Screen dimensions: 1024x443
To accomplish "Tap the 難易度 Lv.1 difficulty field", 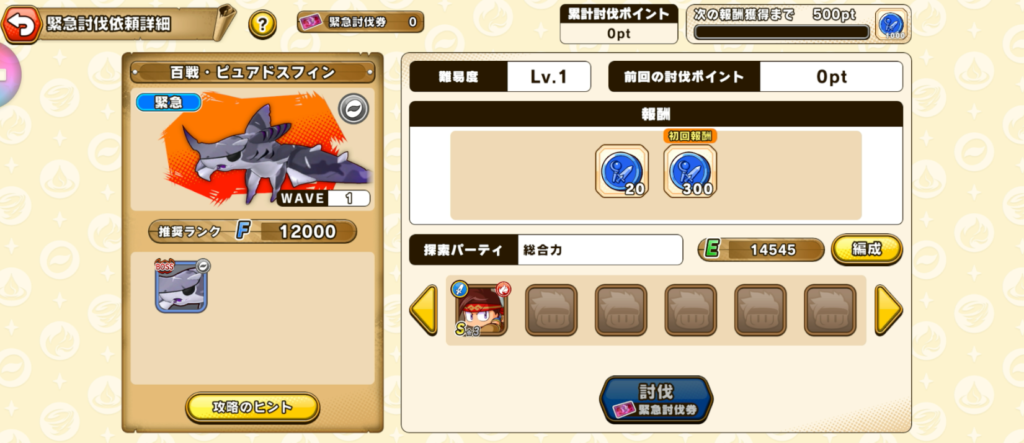I will click(500, 76).
